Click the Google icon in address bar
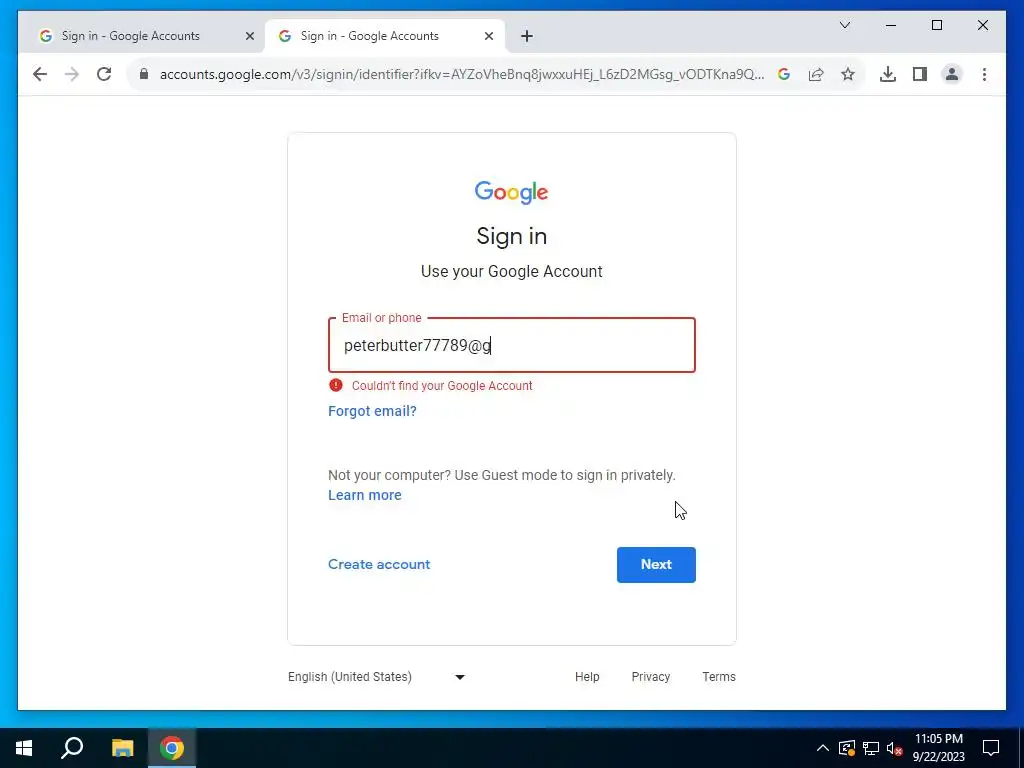The image size is (1024, 768). (x=784, y=74)
